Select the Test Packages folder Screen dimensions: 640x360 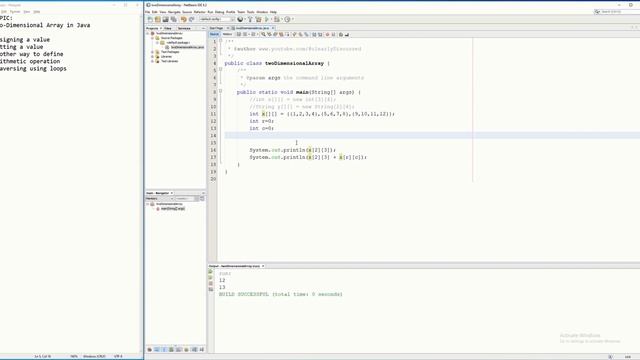(170, 52)
